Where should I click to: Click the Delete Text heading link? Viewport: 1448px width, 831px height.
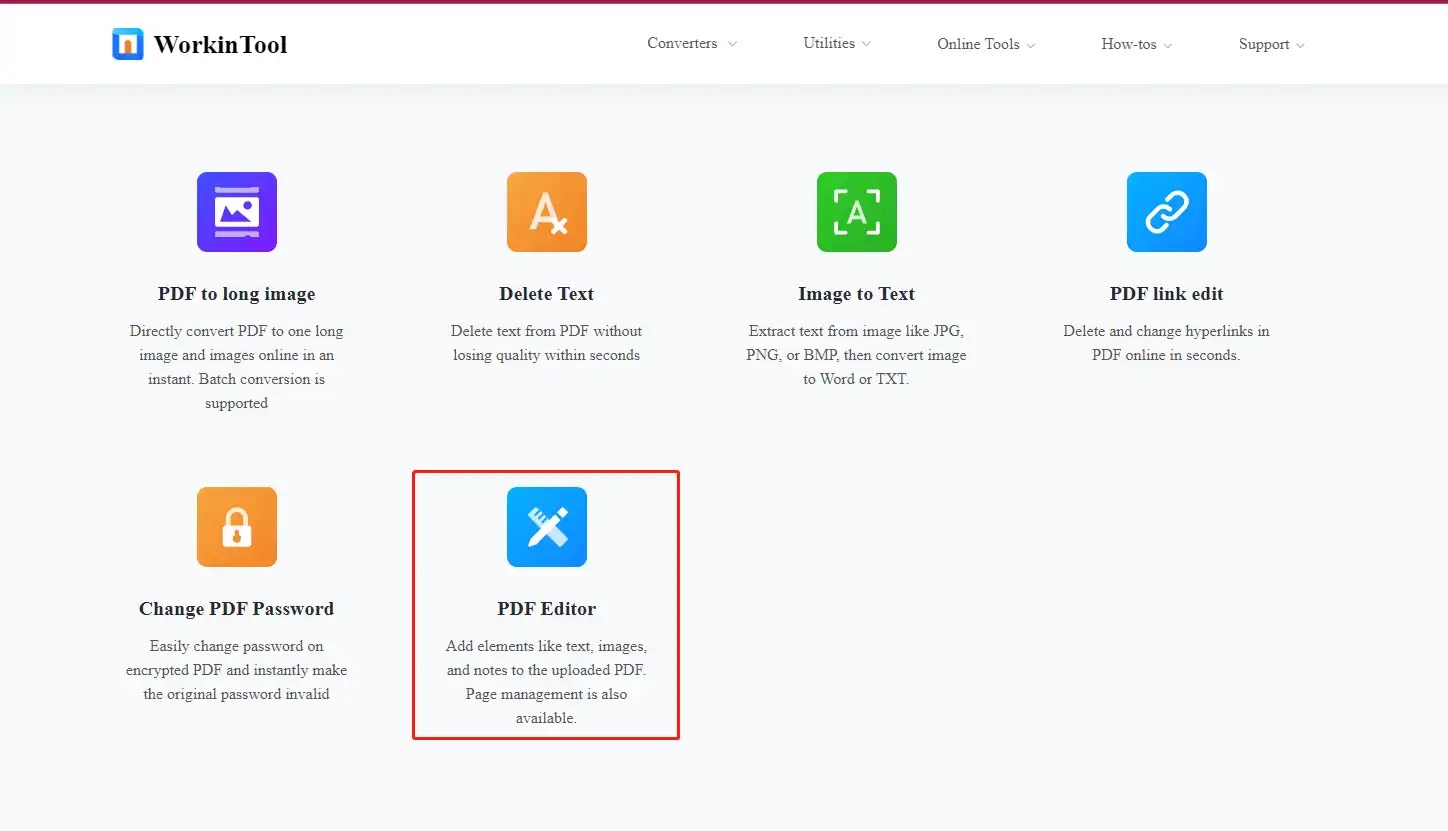[x=546, y=293]
